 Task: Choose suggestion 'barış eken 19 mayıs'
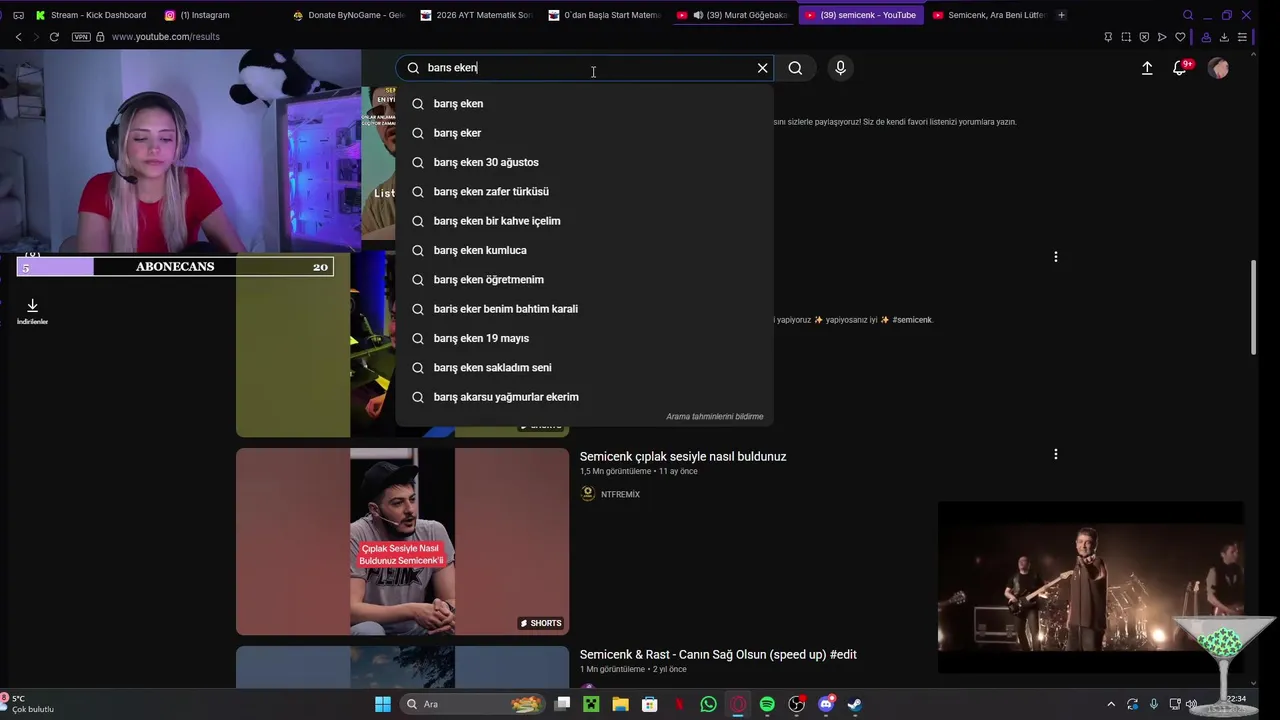[x=584, y=338]
